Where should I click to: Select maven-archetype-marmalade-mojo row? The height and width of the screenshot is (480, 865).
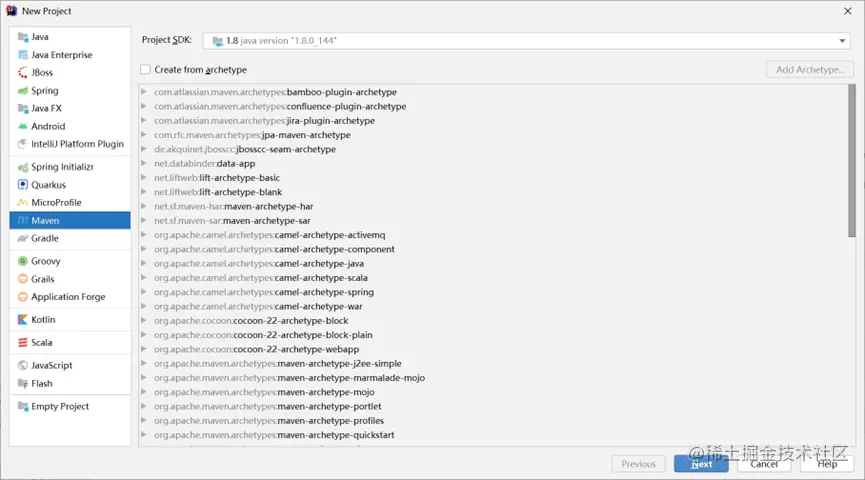point(493,378)
